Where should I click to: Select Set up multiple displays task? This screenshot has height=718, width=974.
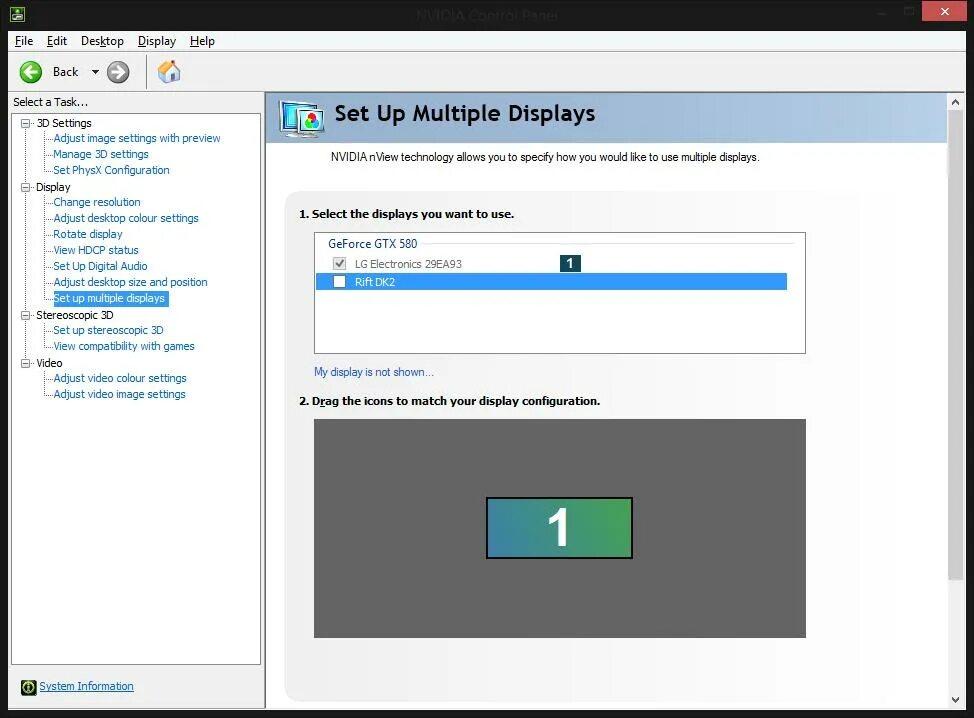click(x=110, y=298)
